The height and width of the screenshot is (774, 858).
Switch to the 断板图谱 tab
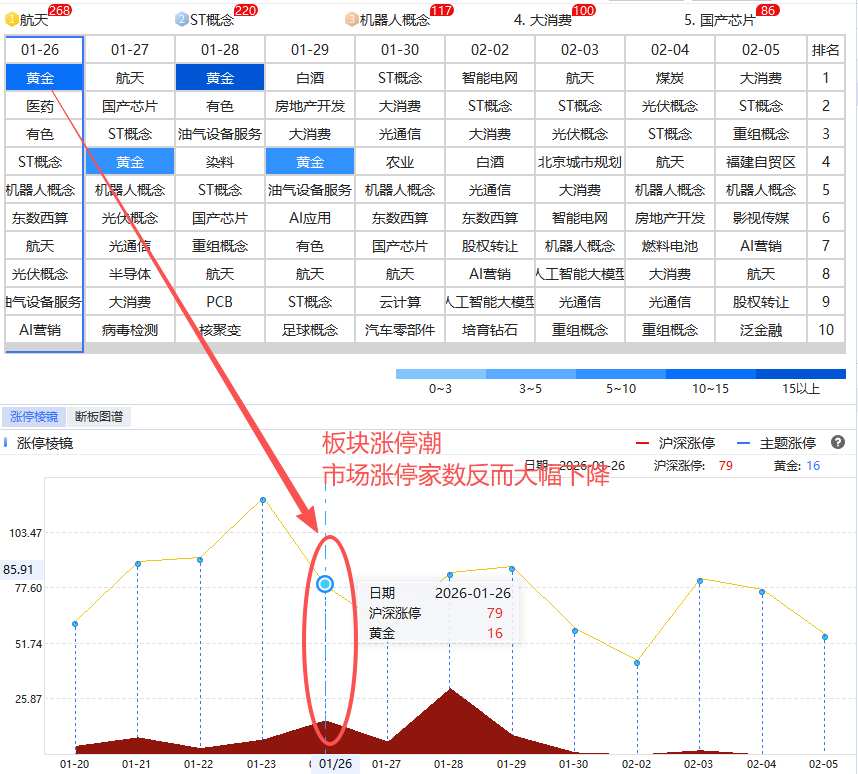pos(100,417)
